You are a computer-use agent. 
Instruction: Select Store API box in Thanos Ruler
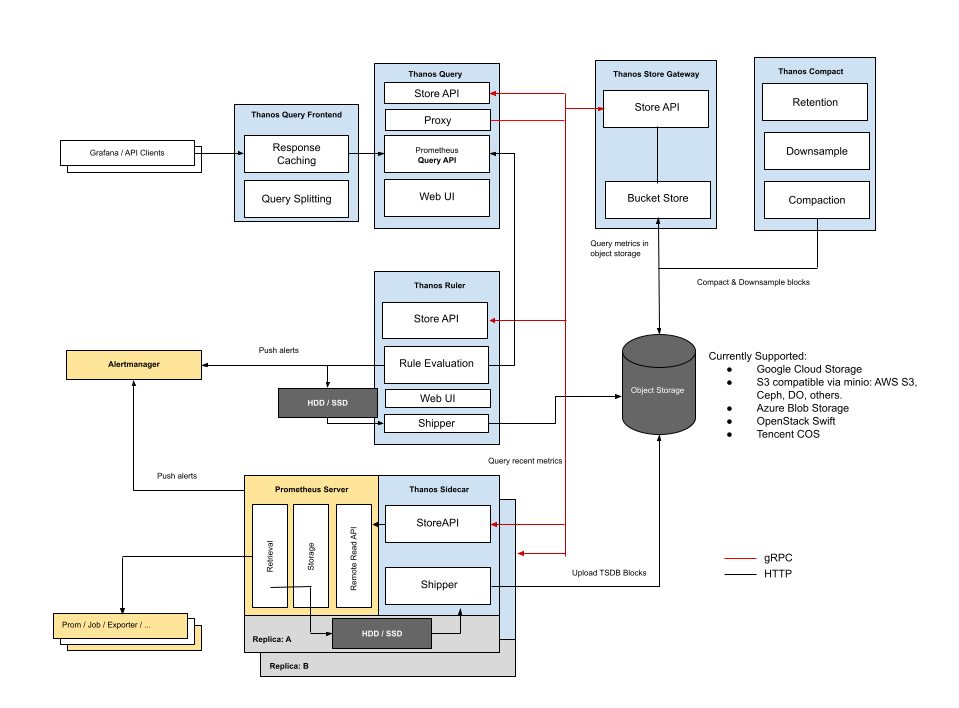click(x=435, y=320)
